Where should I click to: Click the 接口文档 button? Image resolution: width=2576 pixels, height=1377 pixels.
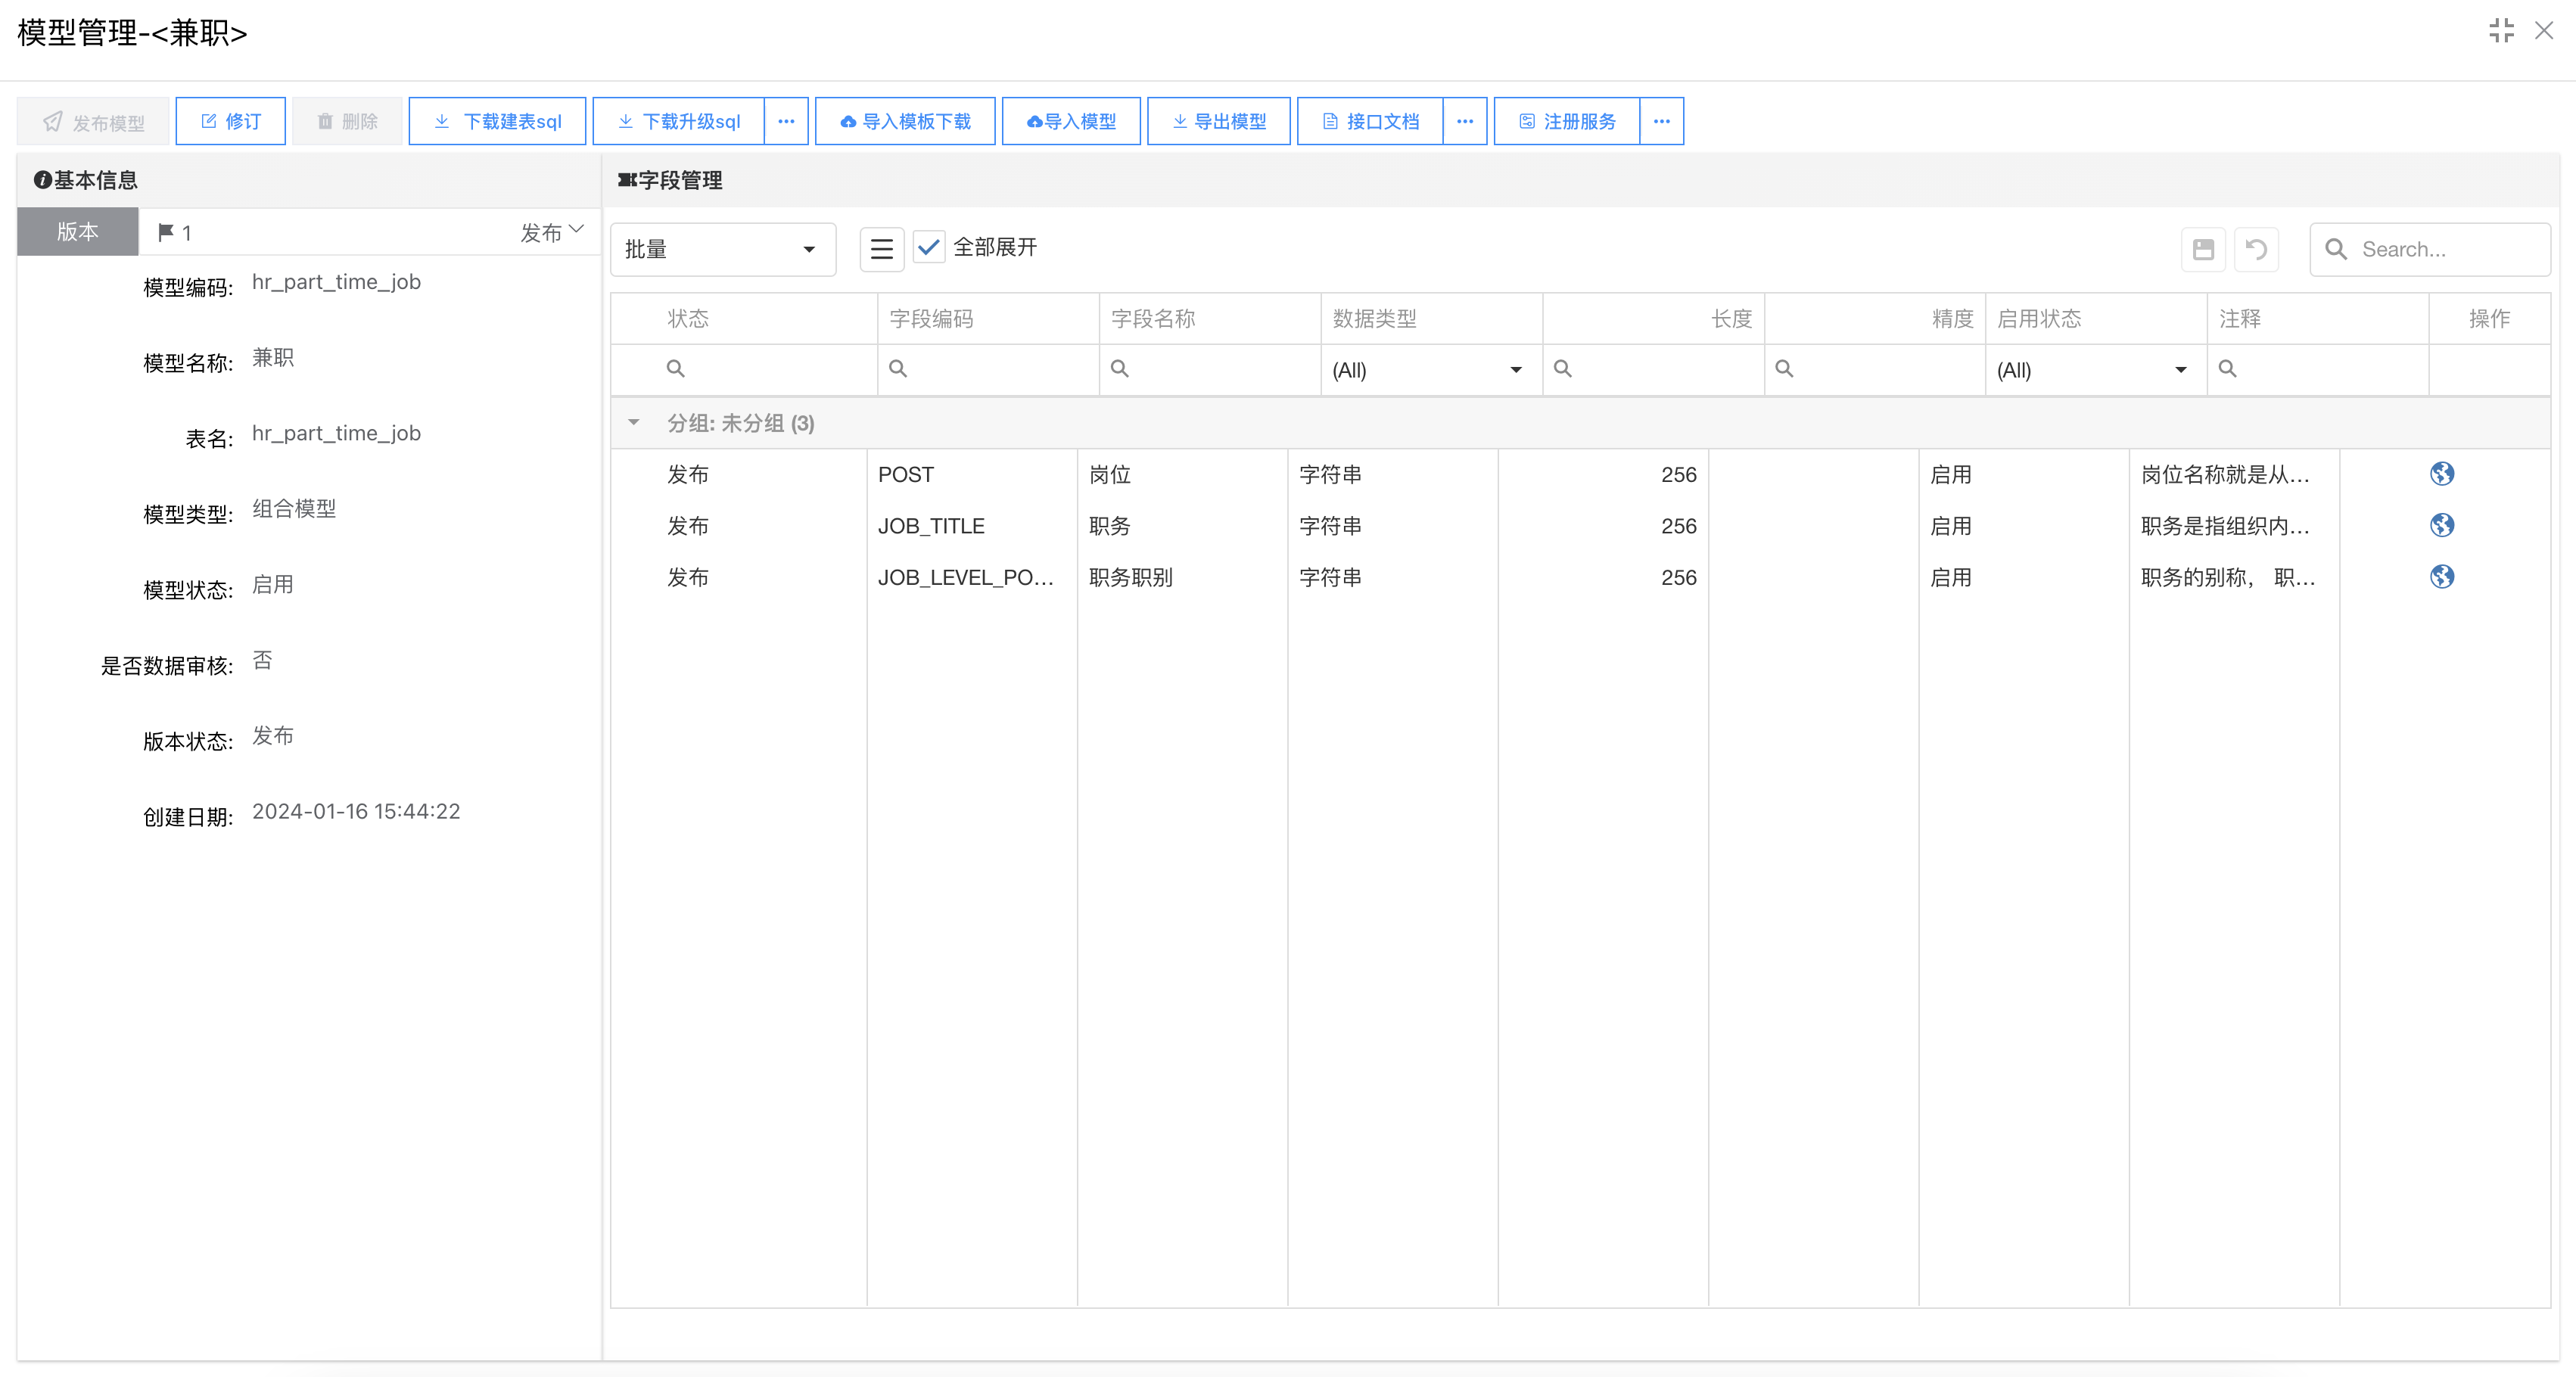(1370, 121)
